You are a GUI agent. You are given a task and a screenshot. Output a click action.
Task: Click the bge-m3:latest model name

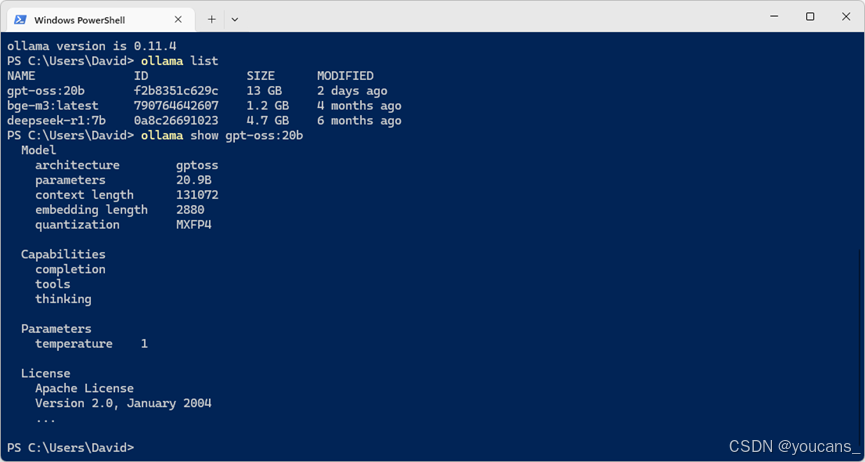click(53, 105)
